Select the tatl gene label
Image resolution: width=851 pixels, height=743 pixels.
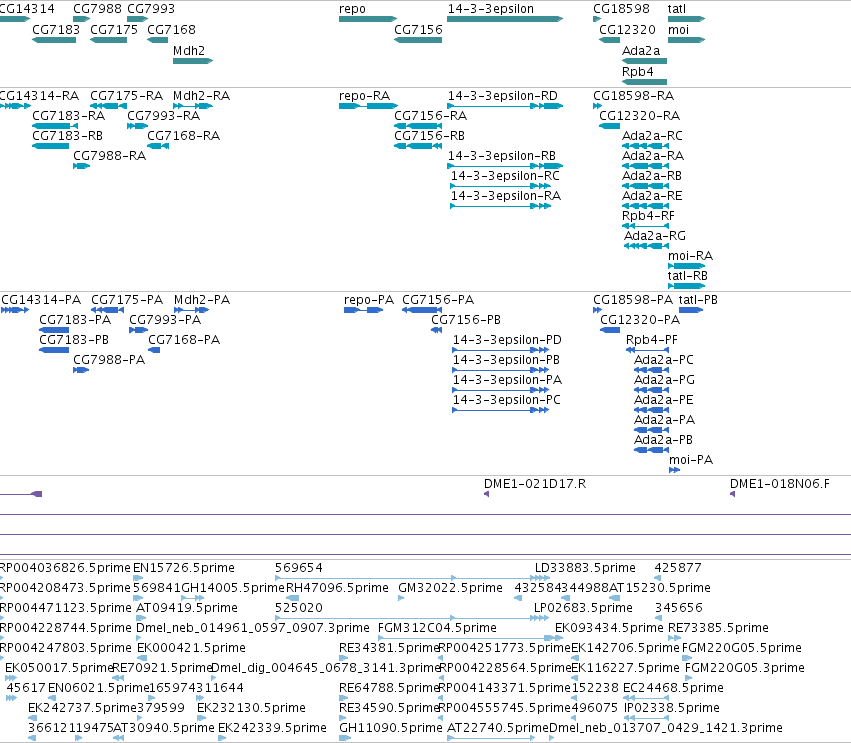(x=677, y=9)
